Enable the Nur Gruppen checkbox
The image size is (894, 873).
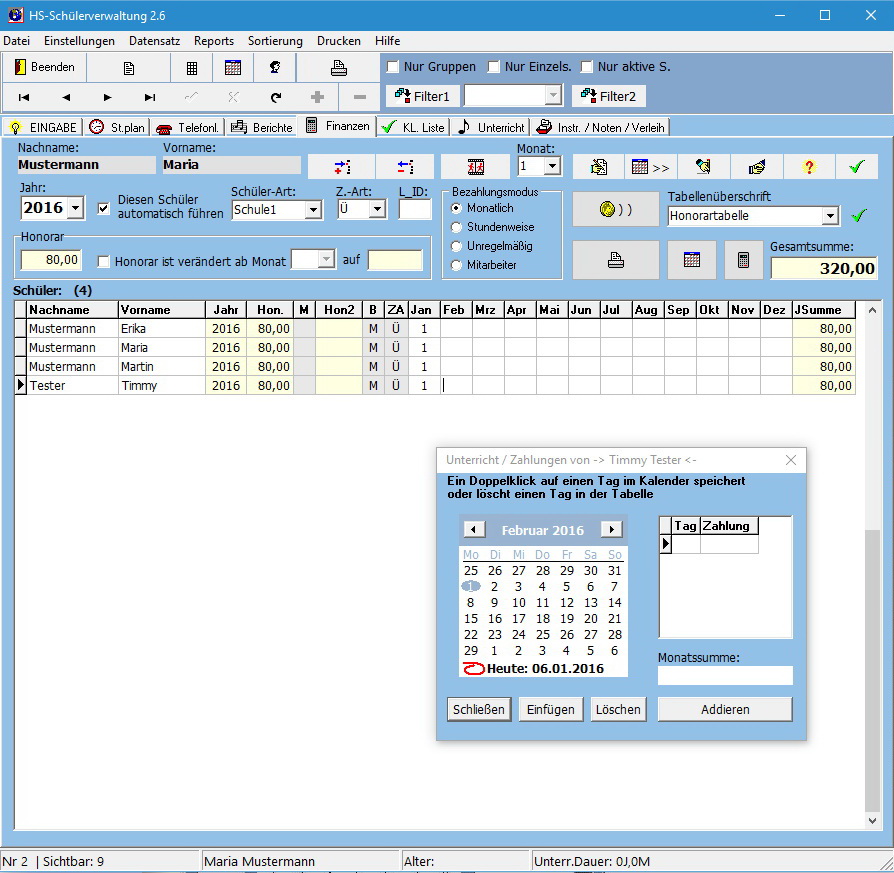(x=393, y=67)
